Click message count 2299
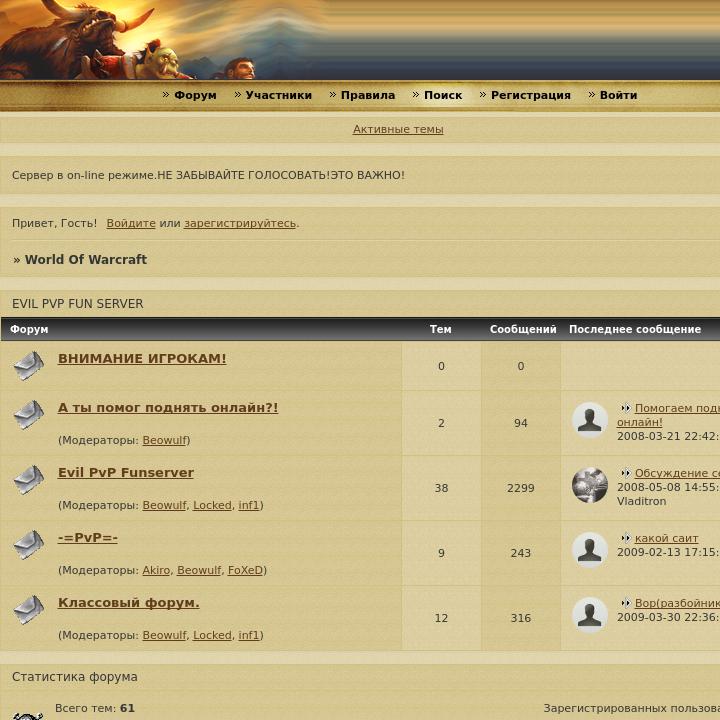Image resolution: width=720 pixels, height=720 pixels. tap(521, 488)
